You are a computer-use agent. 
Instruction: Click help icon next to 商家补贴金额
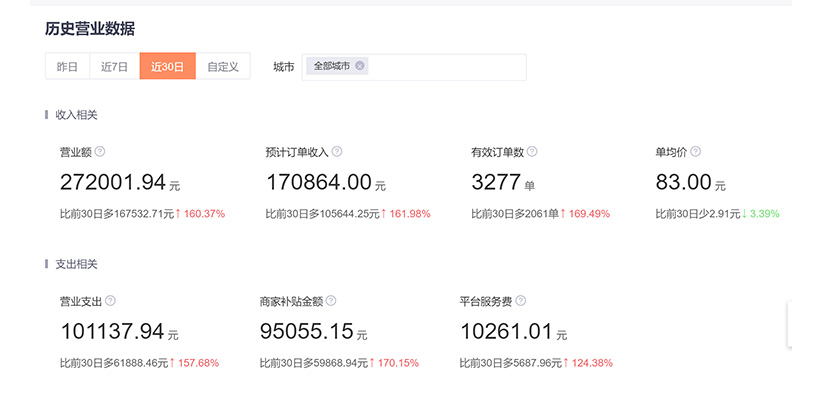pos(331,301)
